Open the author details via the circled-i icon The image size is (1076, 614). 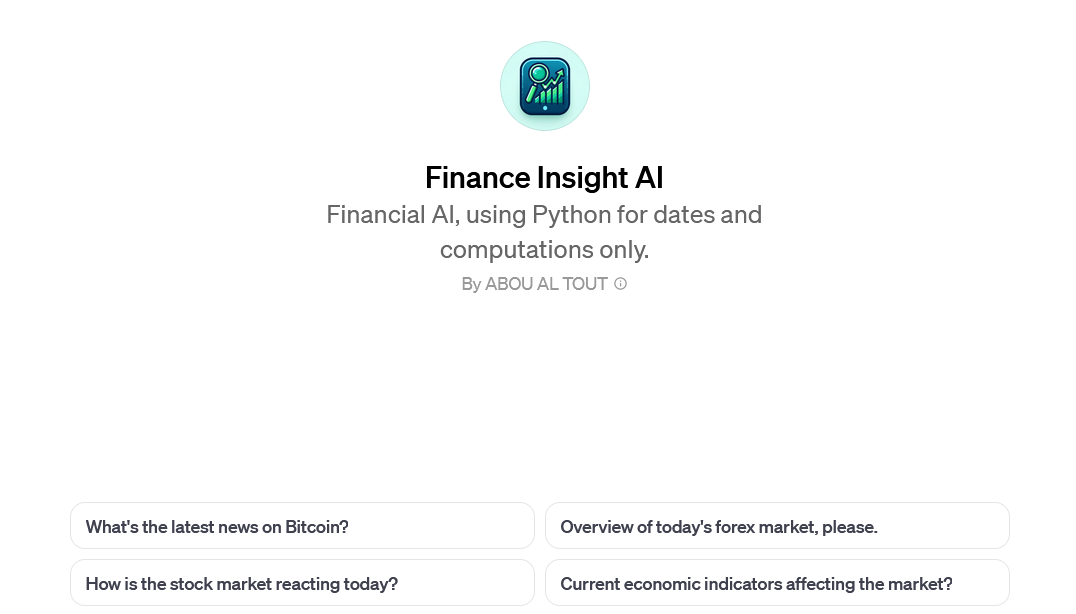(x=620, y=284)
